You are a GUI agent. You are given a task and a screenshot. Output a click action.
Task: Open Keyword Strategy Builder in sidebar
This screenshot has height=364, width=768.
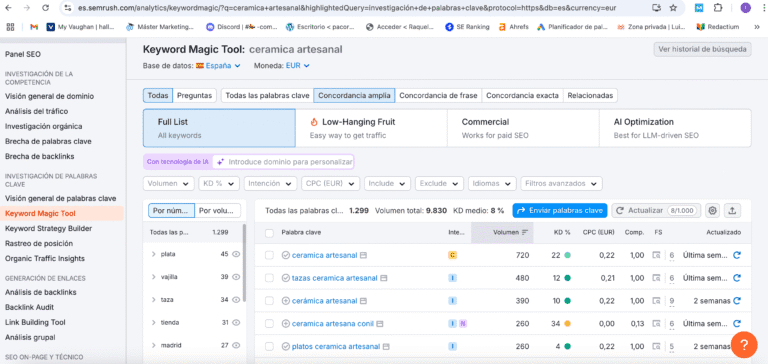point(48,228)
